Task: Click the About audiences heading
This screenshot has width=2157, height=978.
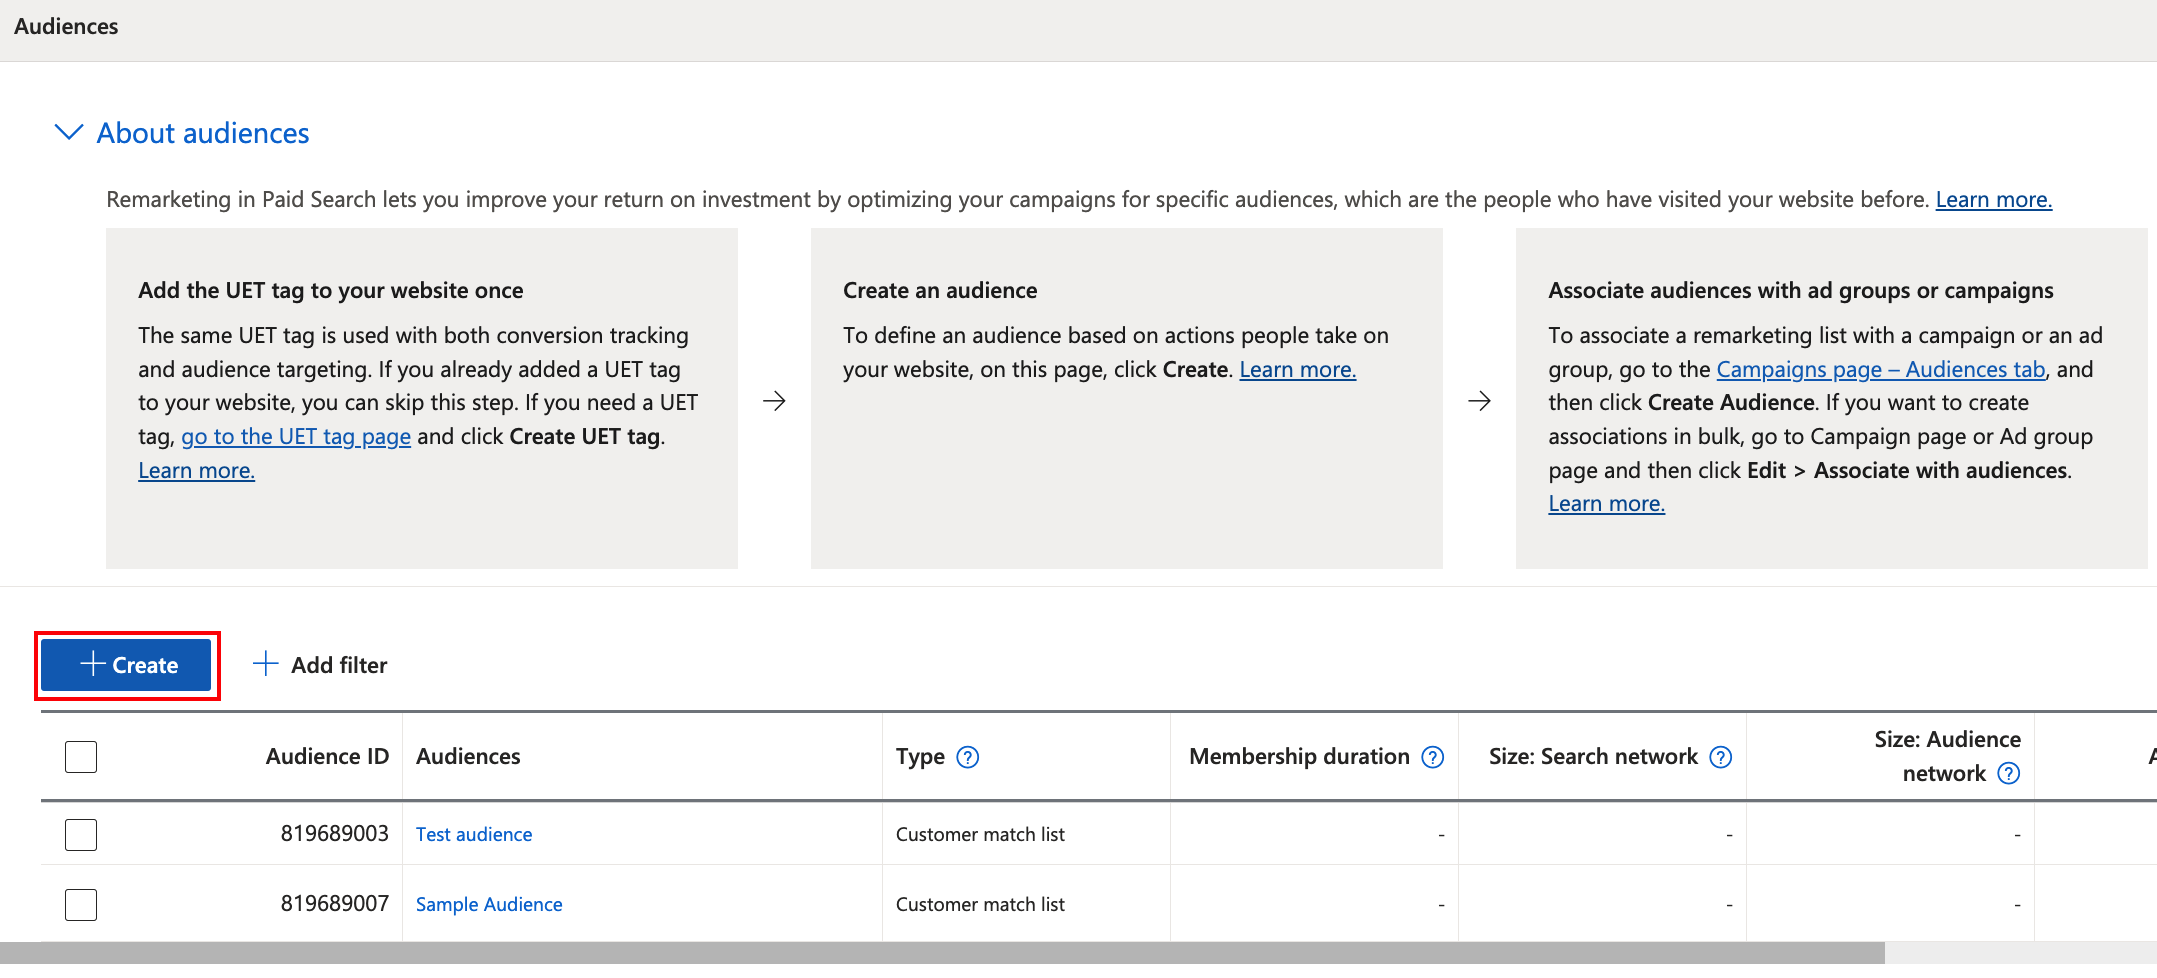Action: pos(203,133)
